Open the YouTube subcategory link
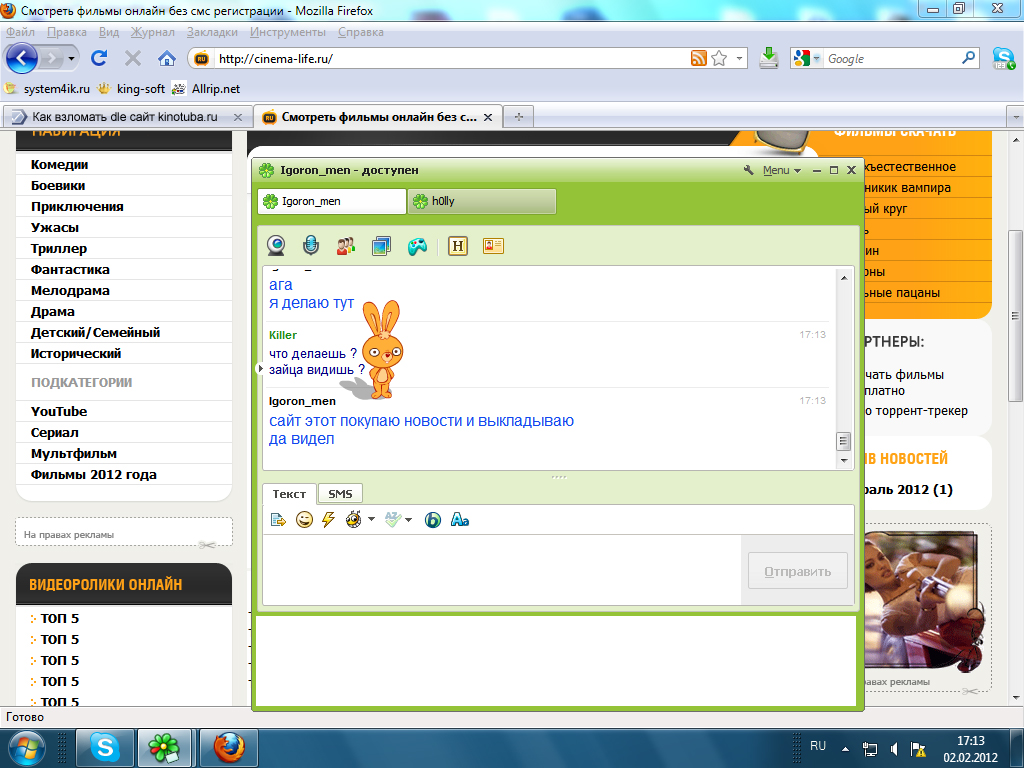The width and height of the screenshot is (1024, 768). [59, 411]
